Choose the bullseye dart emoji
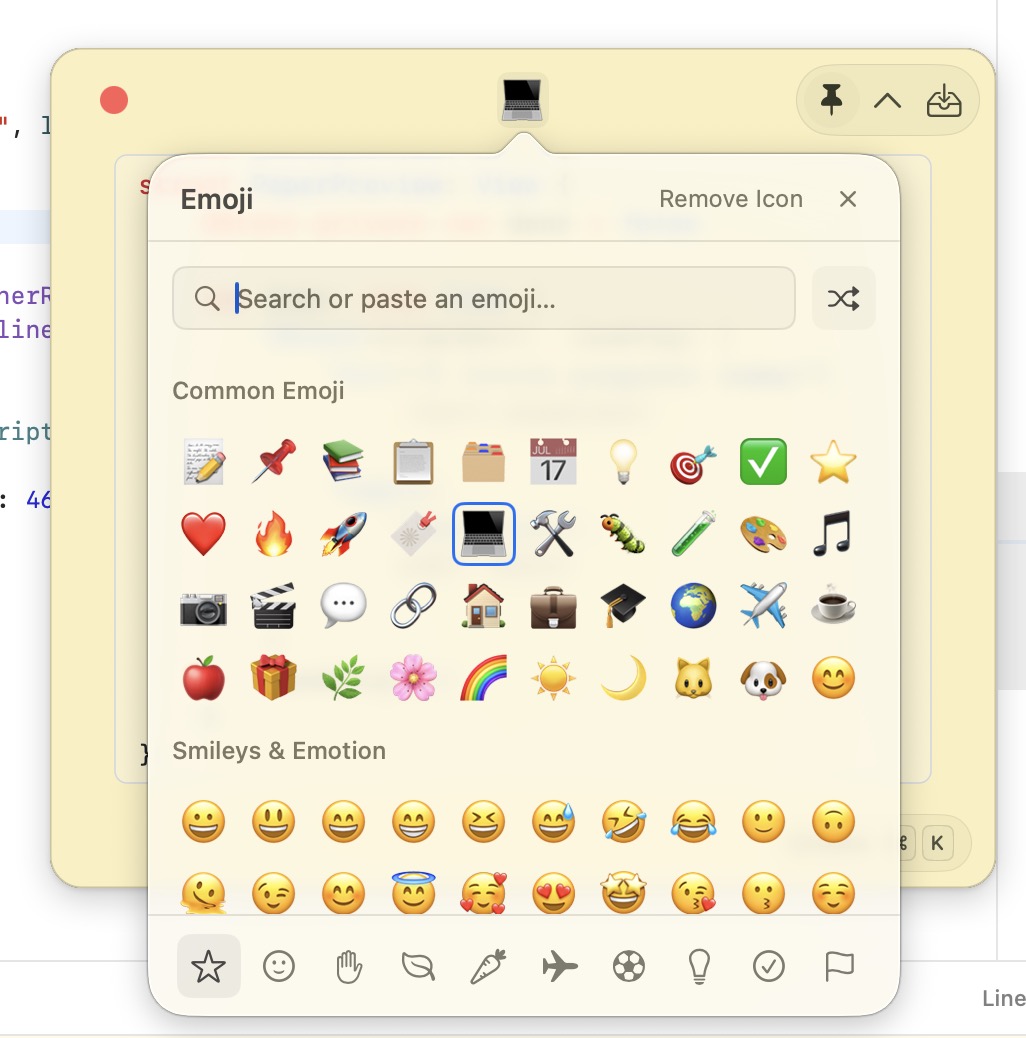 pyautogui.click(x=693, y=461)
